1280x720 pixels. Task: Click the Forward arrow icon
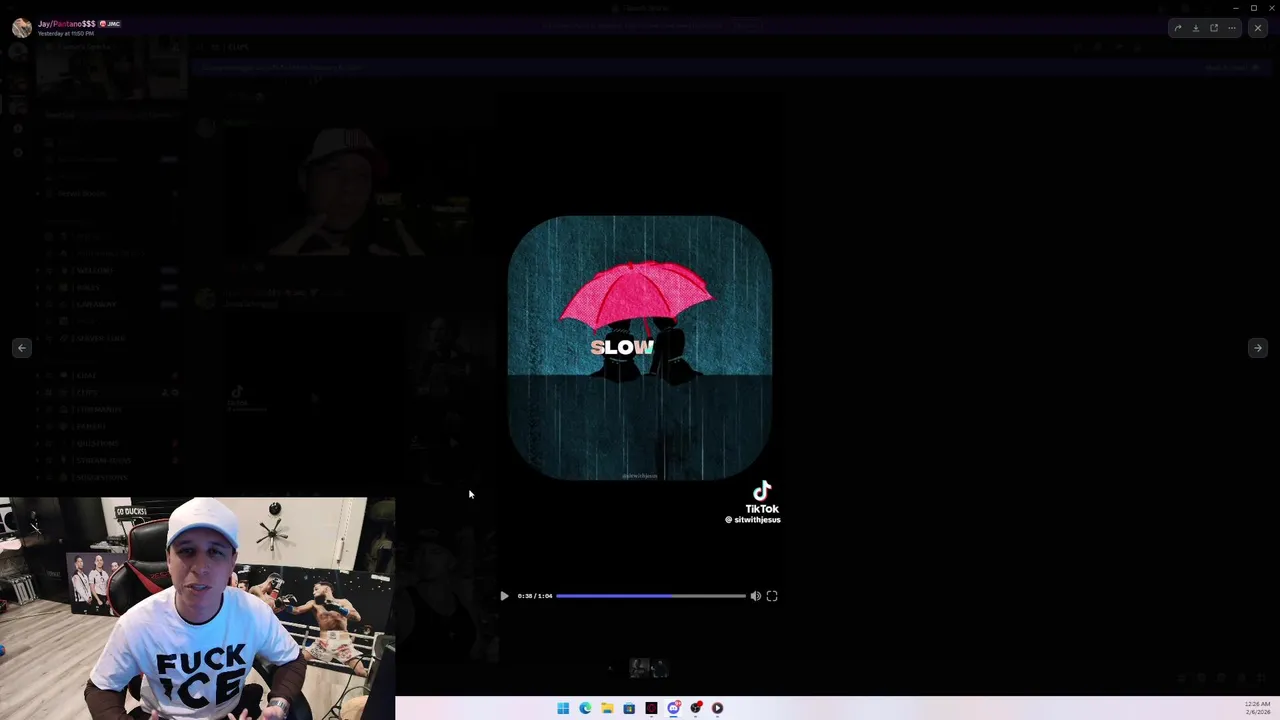click(1178, 28)
